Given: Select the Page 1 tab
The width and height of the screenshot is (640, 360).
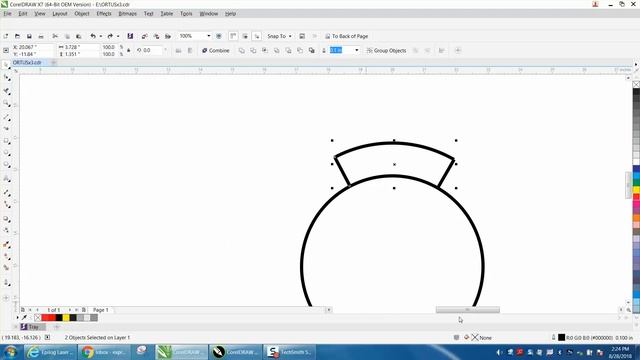Looking at the screenshot, I should (x=100, y=310).
